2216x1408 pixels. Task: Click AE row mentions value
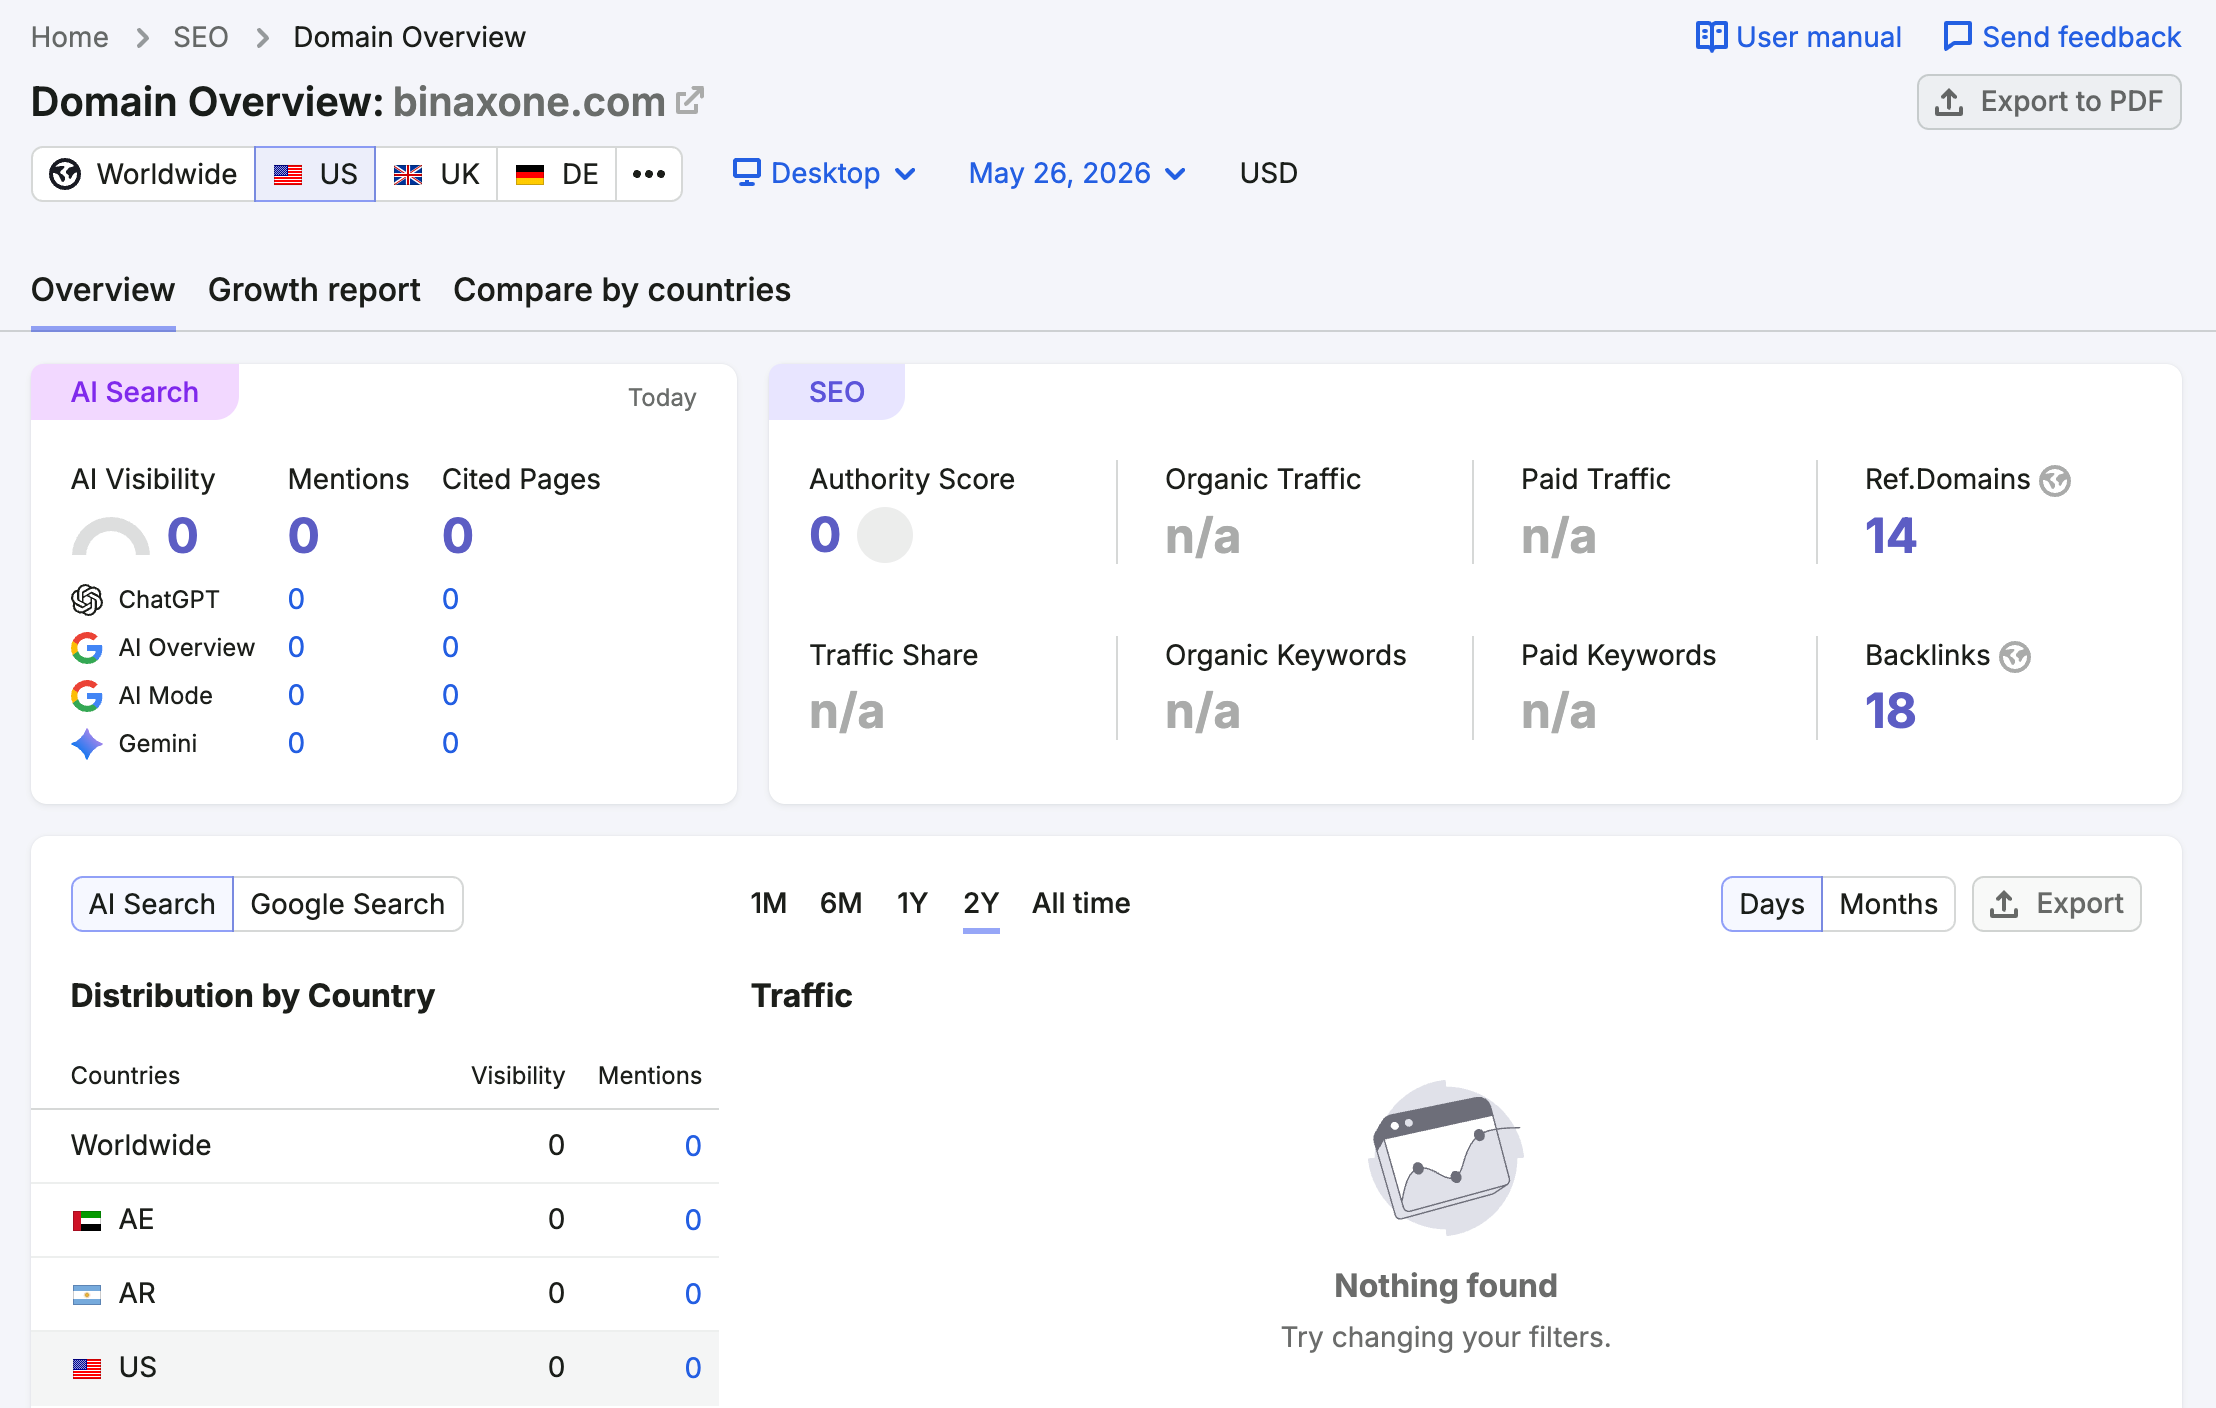693,1220
